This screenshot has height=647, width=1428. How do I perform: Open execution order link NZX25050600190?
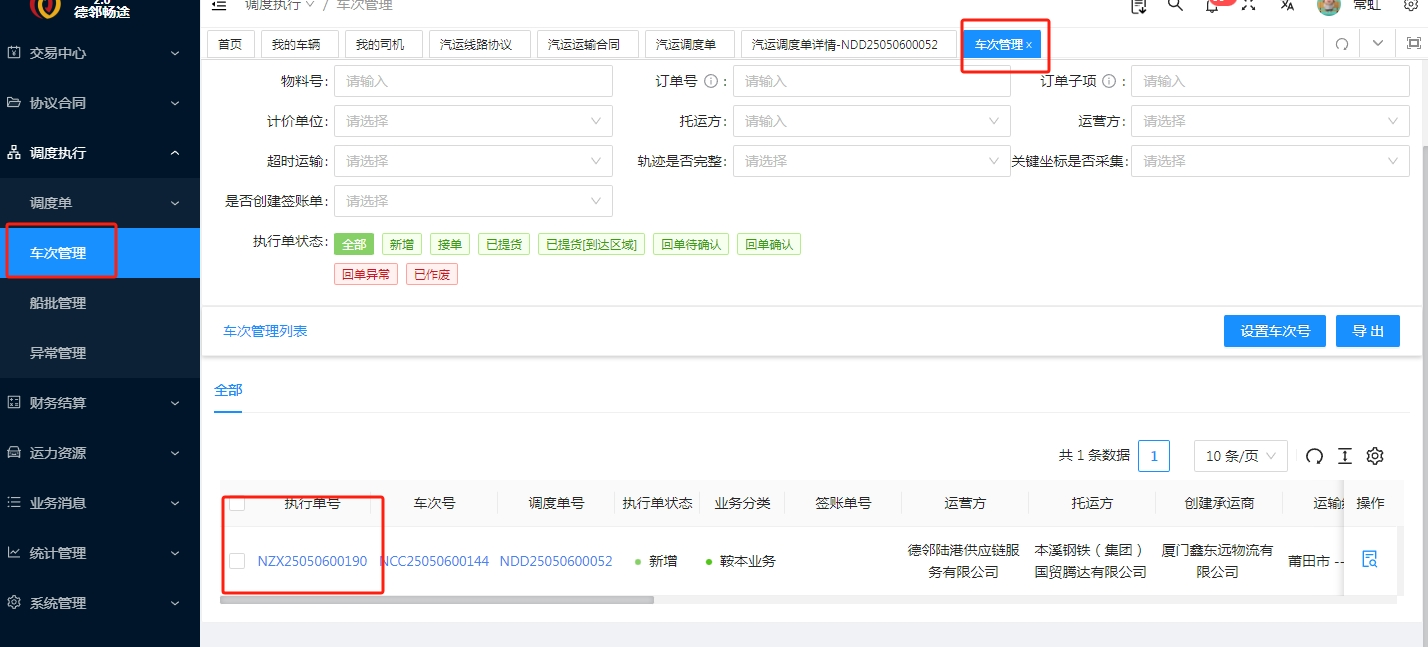point(312,561)
